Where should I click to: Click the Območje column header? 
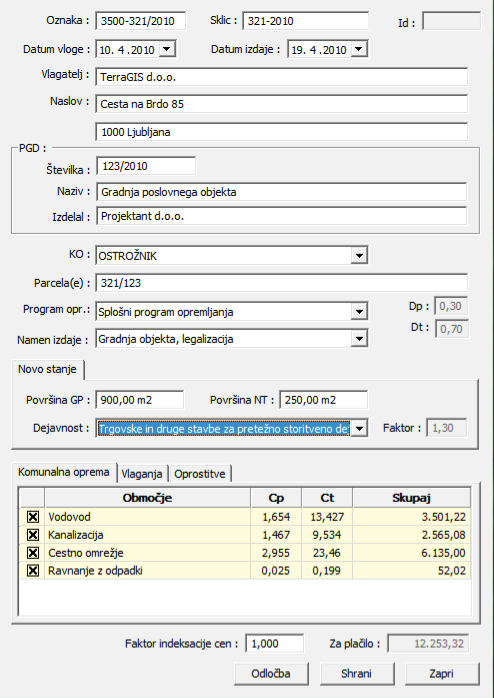point(147,498)
